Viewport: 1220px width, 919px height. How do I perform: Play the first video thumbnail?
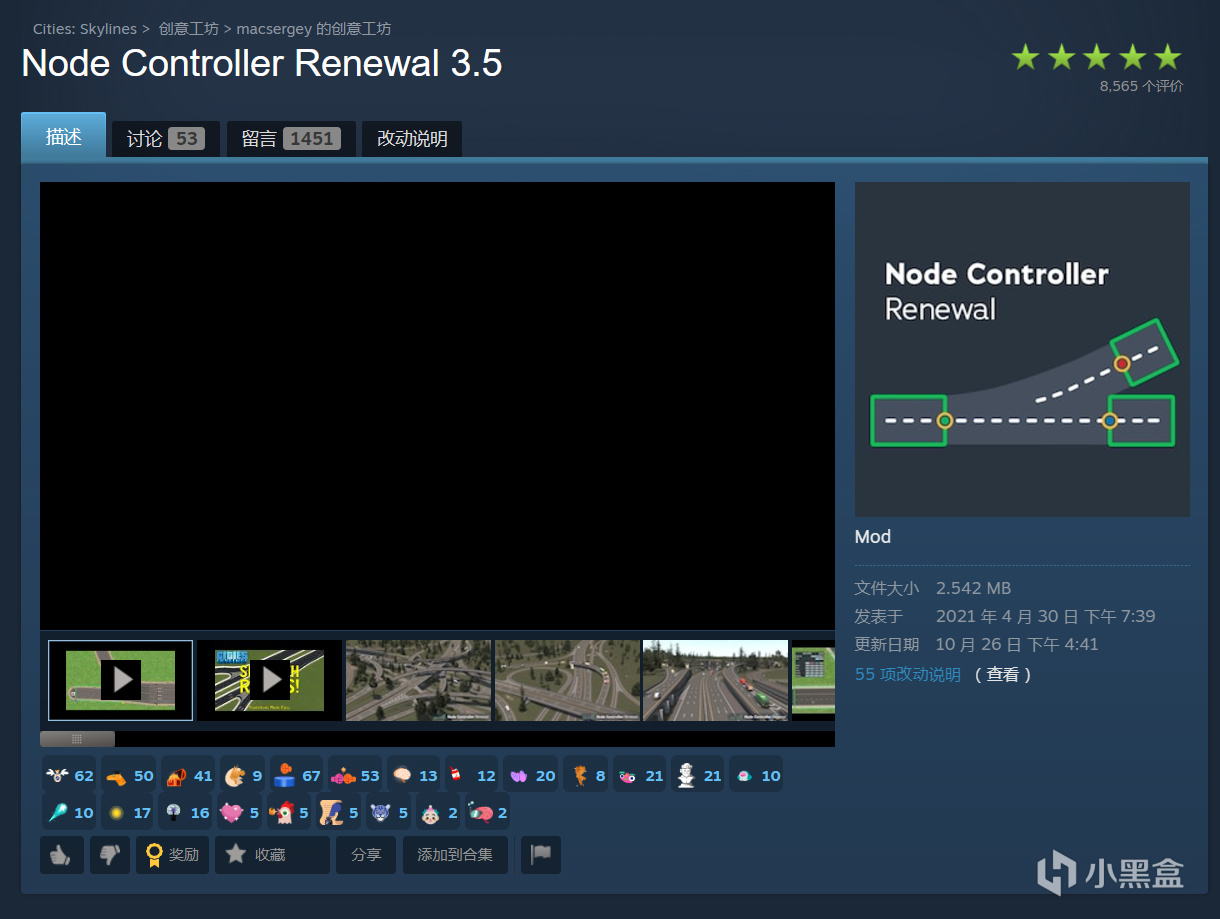click(x=120, y=680)
